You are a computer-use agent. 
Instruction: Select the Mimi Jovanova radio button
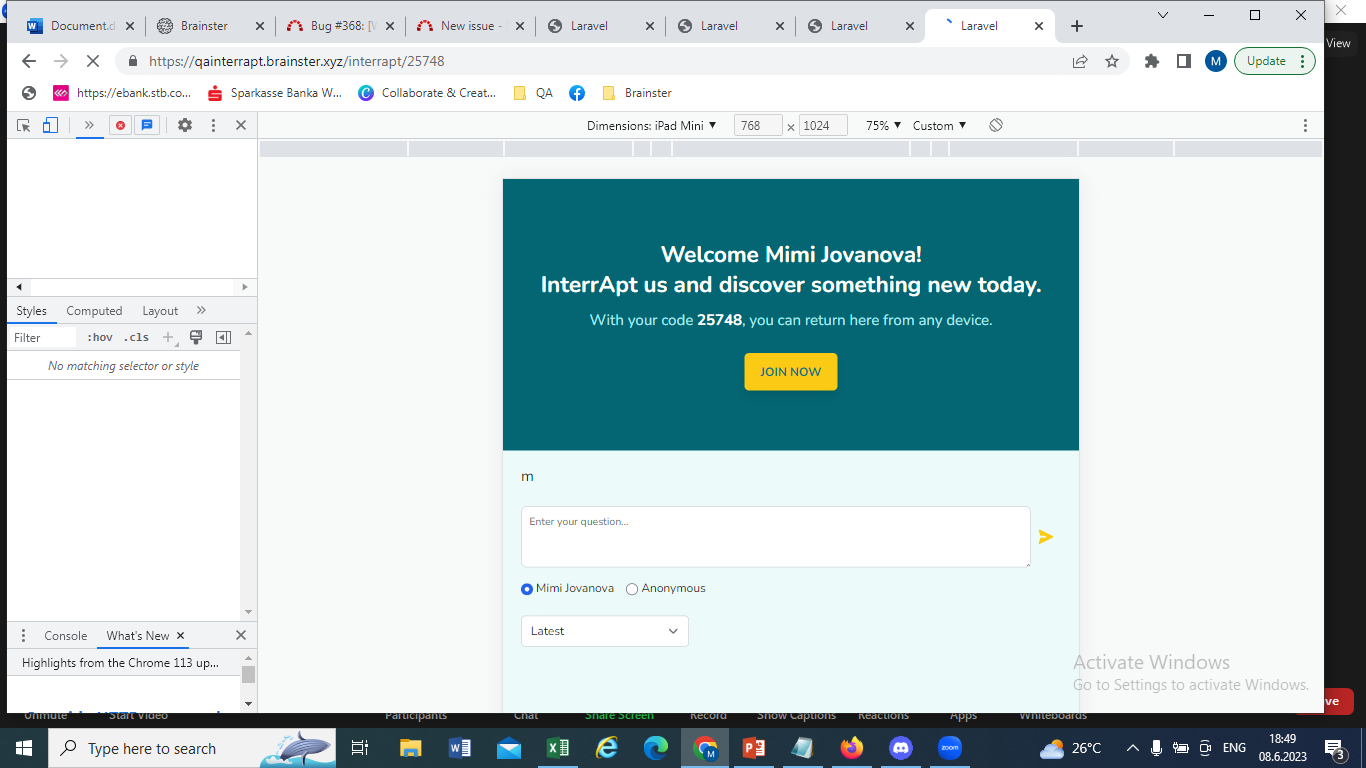527,589
